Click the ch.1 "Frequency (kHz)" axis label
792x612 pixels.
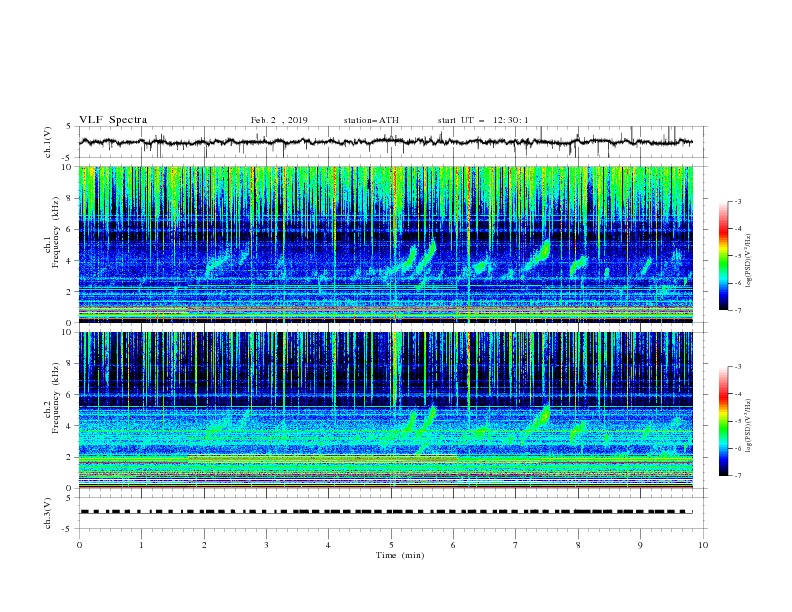tap(55, 233)
